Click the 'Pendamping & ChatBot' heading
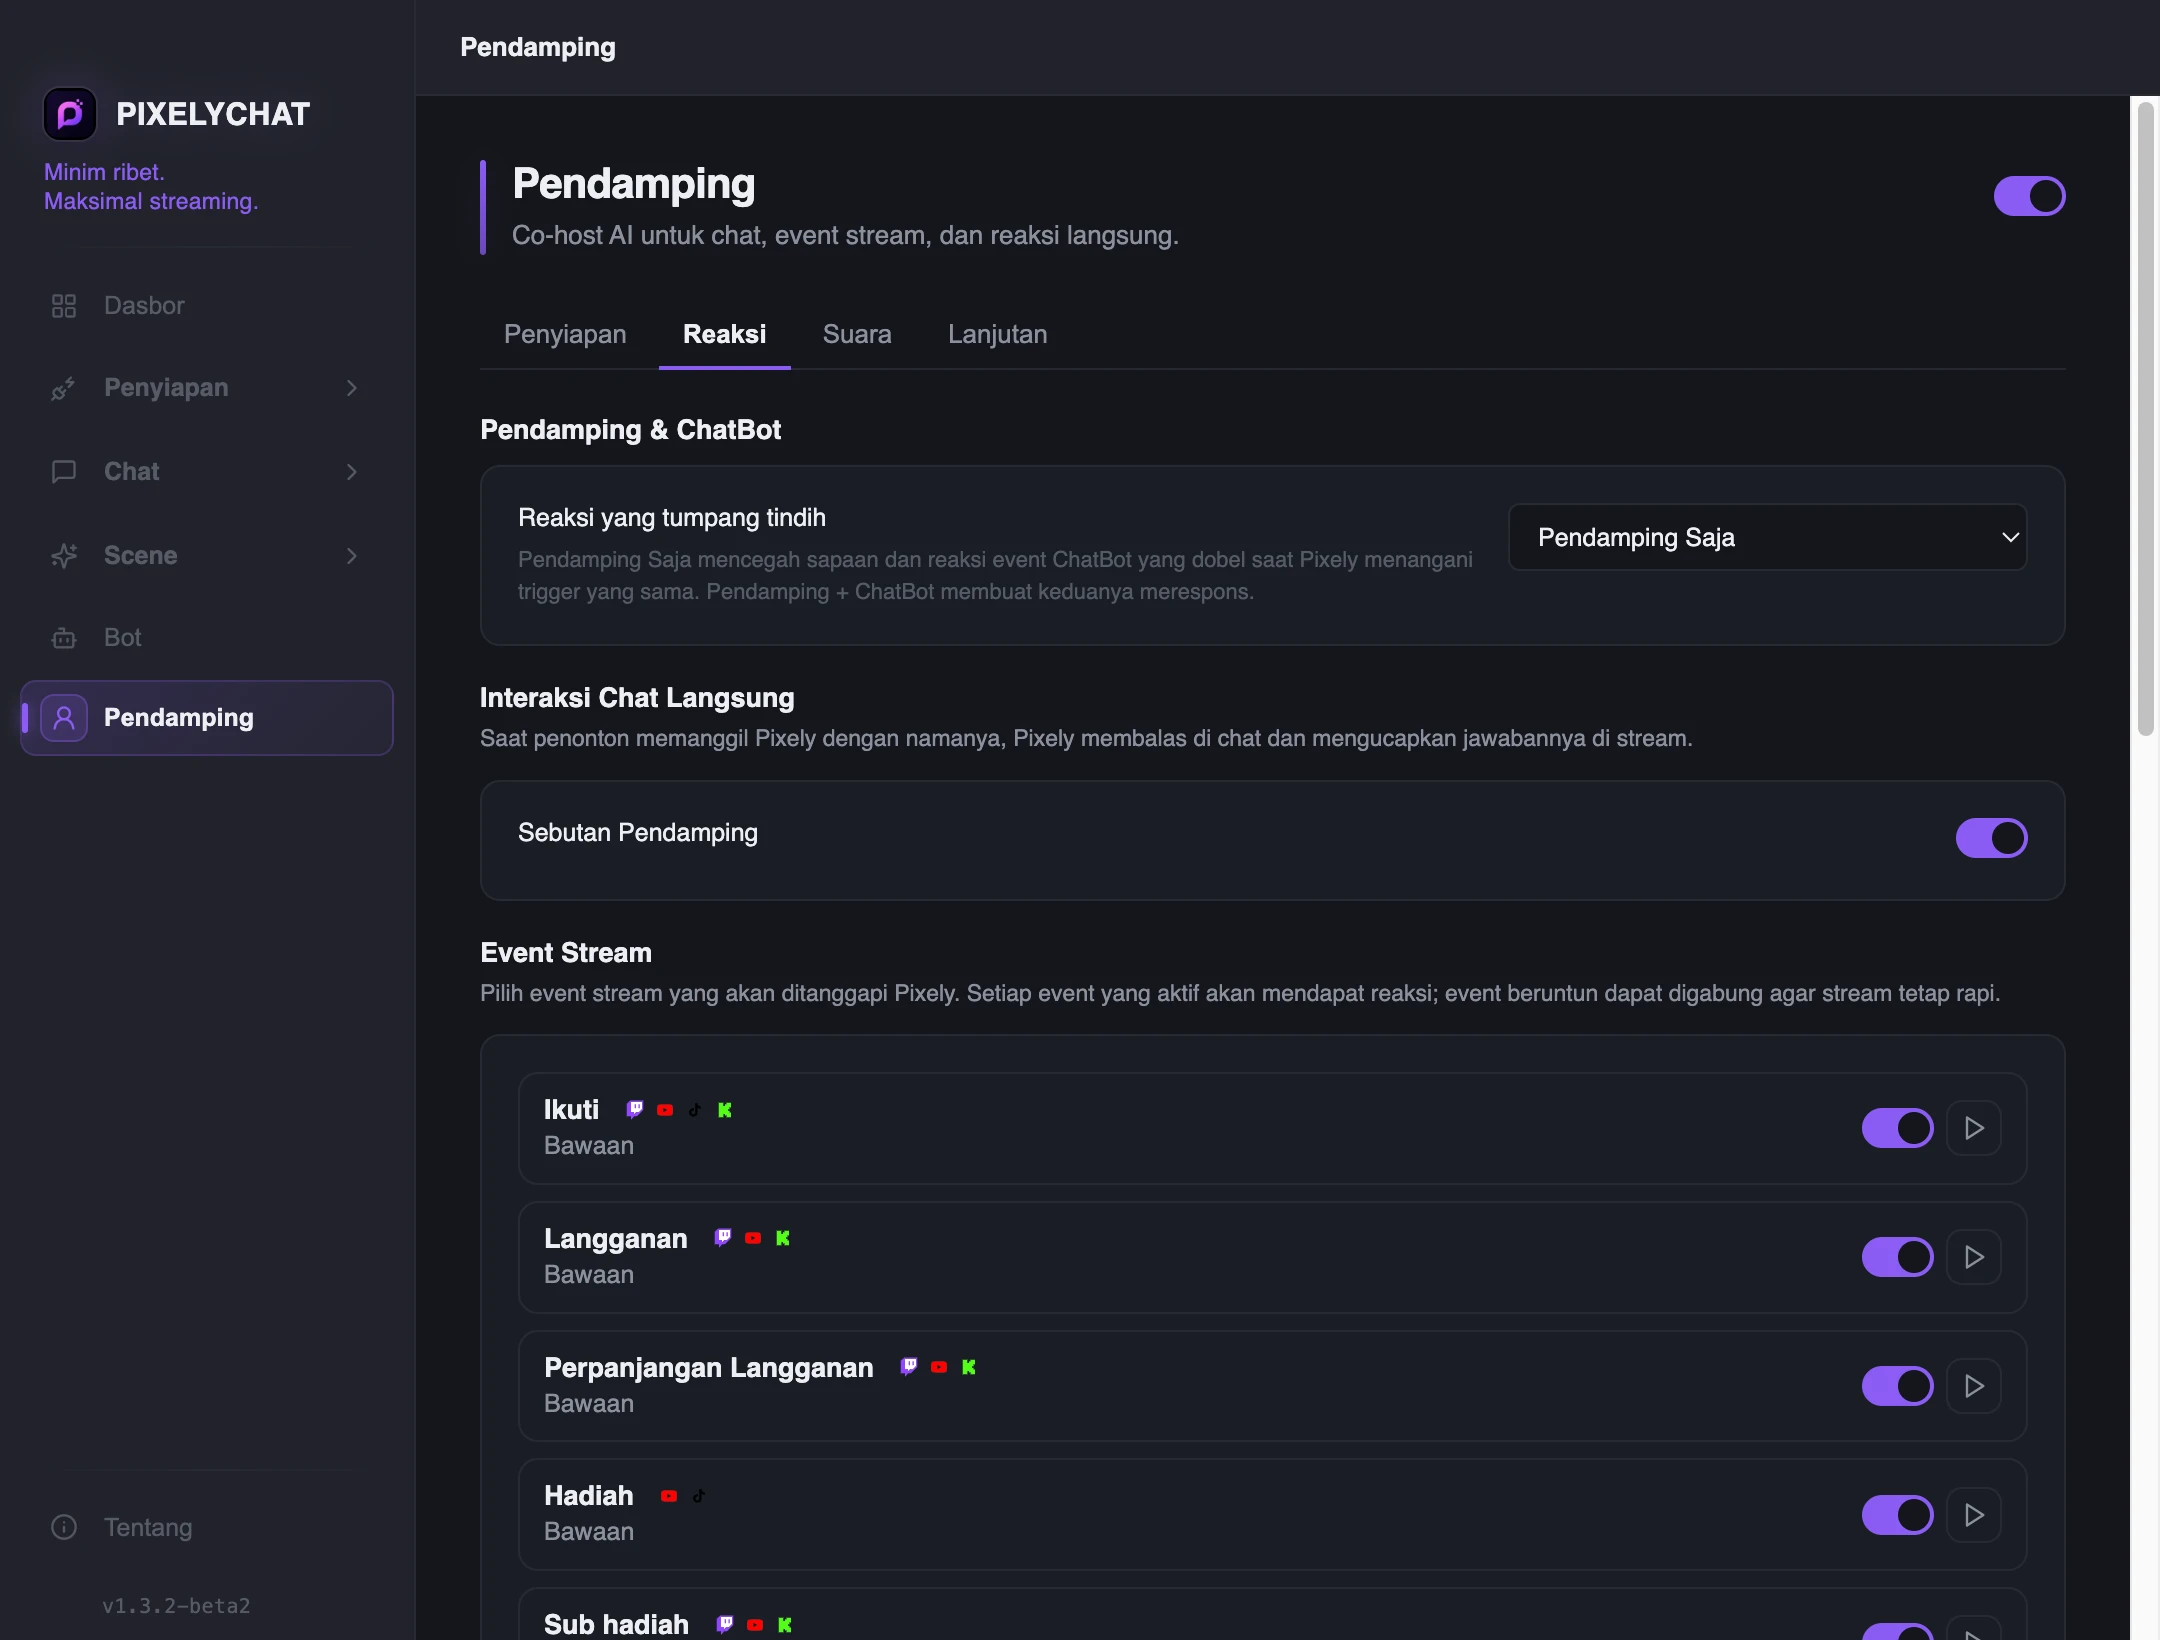Screen dimensions: 2160x1640 pos(631,430)
